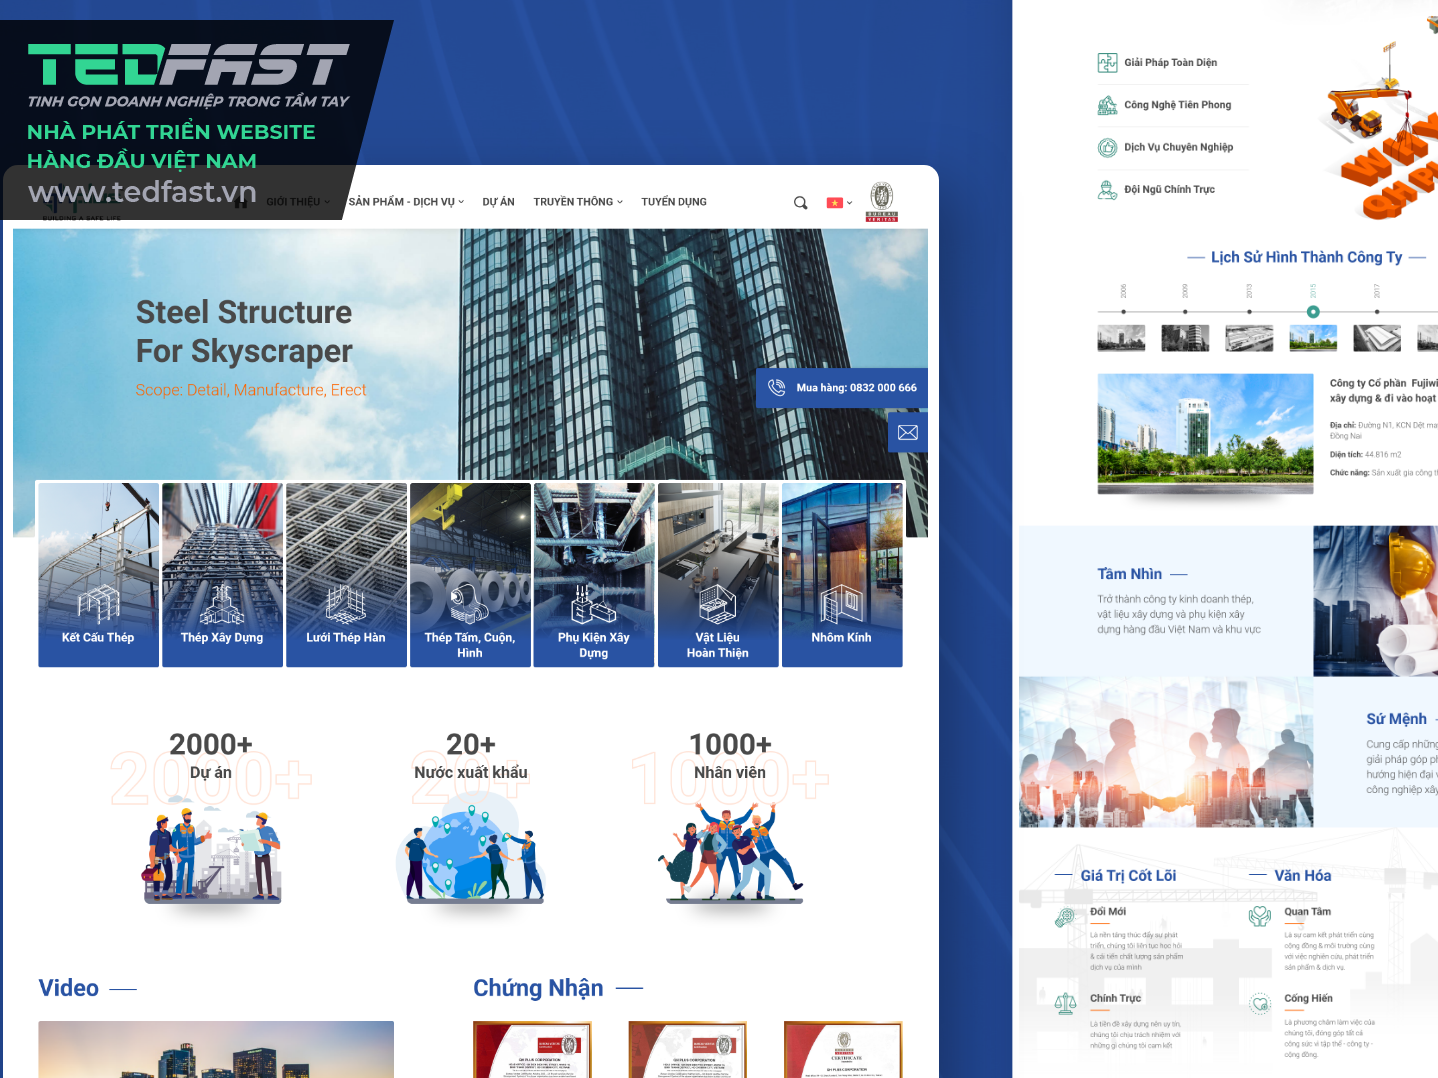Click the Mua hàng 0832 000 666 button

[842, 388]
